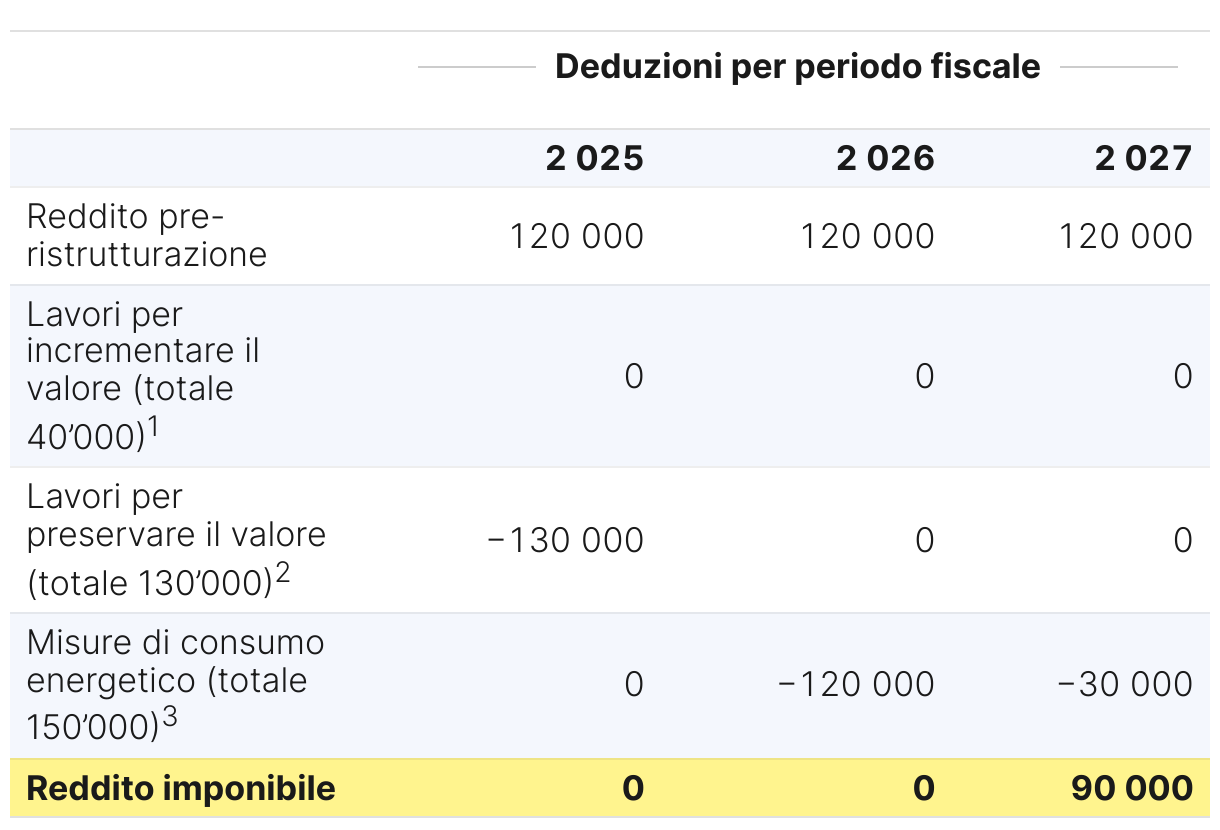Click footnote 1 next to 40'000
1220x830 pixels.
point(156,427)
